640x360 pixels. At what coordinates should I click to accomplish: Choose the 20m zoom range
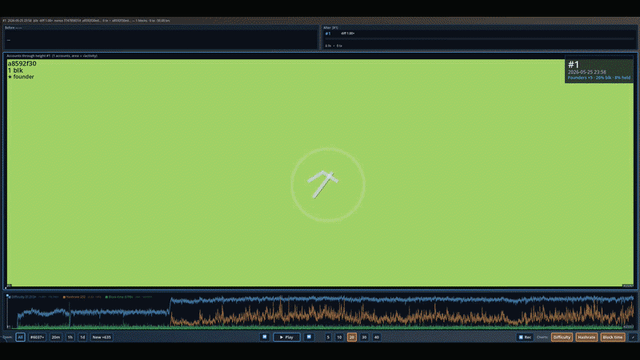coord(56,337)
